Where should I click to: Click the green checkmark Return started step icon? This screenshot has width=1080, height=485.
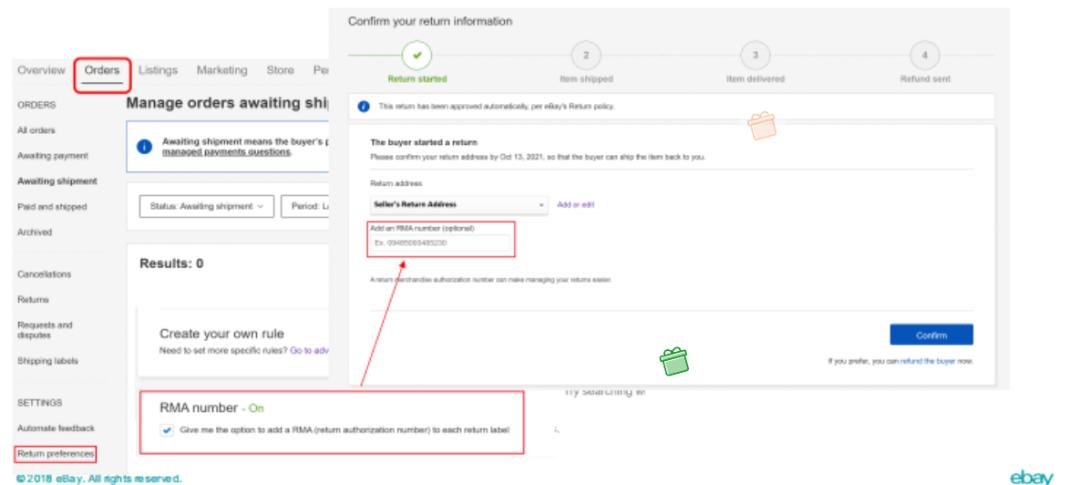pos(415,55)
